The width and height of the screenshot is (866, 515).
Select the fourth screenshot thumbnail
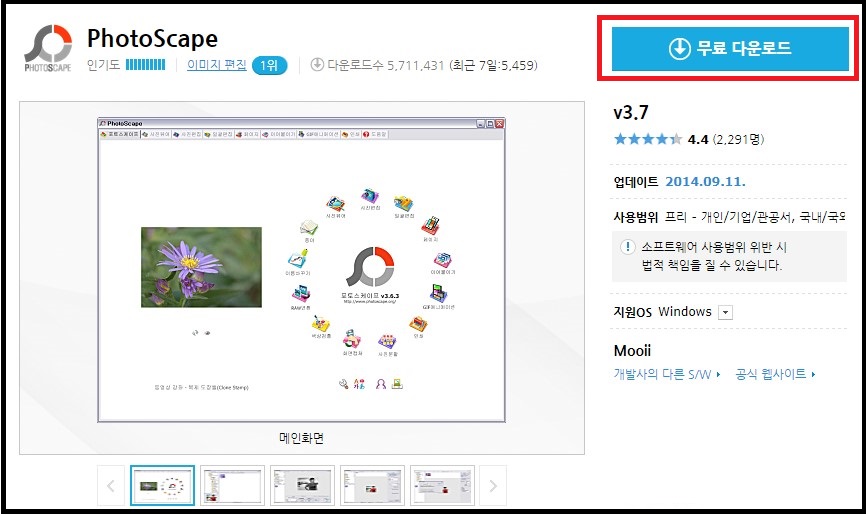click(373, 486)
